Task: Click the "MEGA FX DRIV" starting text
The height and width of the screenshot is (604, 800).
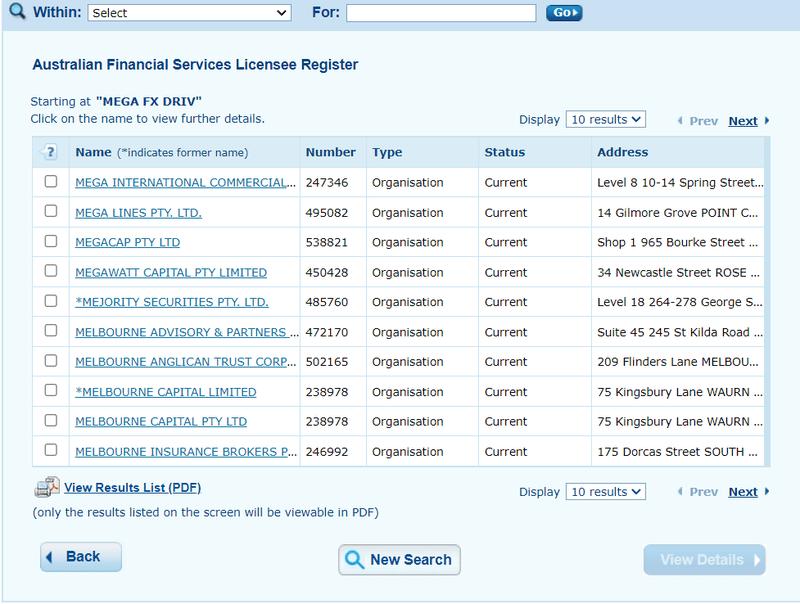Action: tap(149, 102)
